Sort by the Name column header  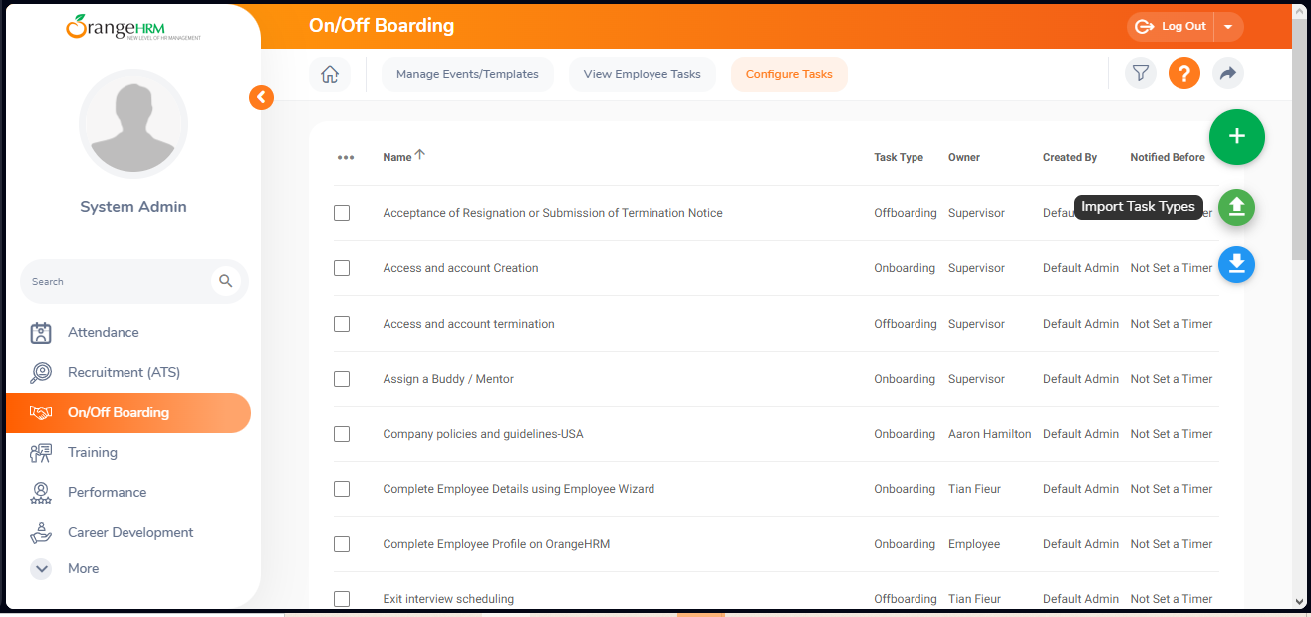[397, 158]
